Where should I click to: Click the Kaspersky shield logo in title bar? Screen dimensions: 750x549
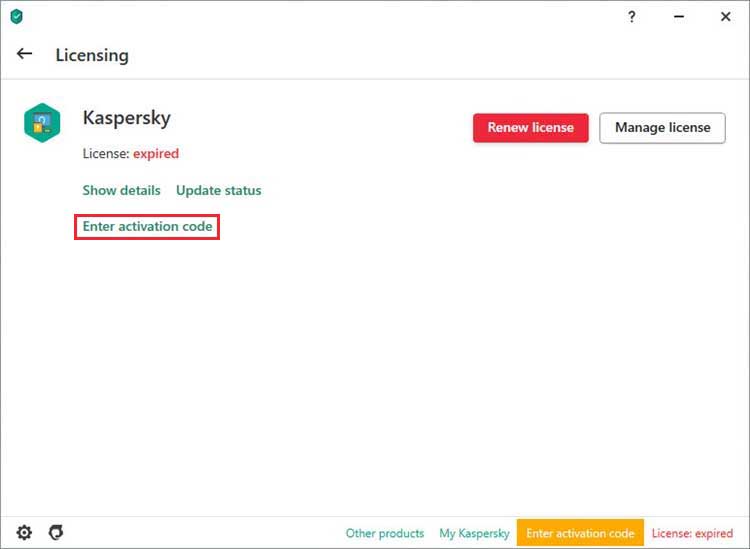16,17
